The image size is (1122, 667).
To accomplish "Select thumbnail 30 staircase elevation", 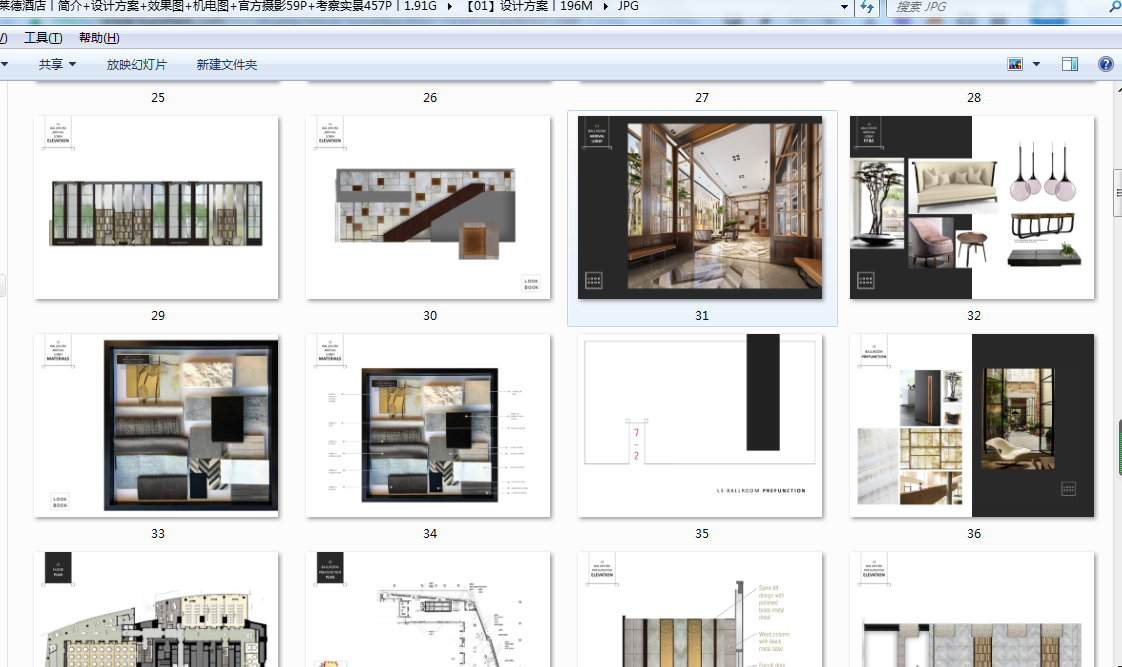I will (x=428, y=208).
